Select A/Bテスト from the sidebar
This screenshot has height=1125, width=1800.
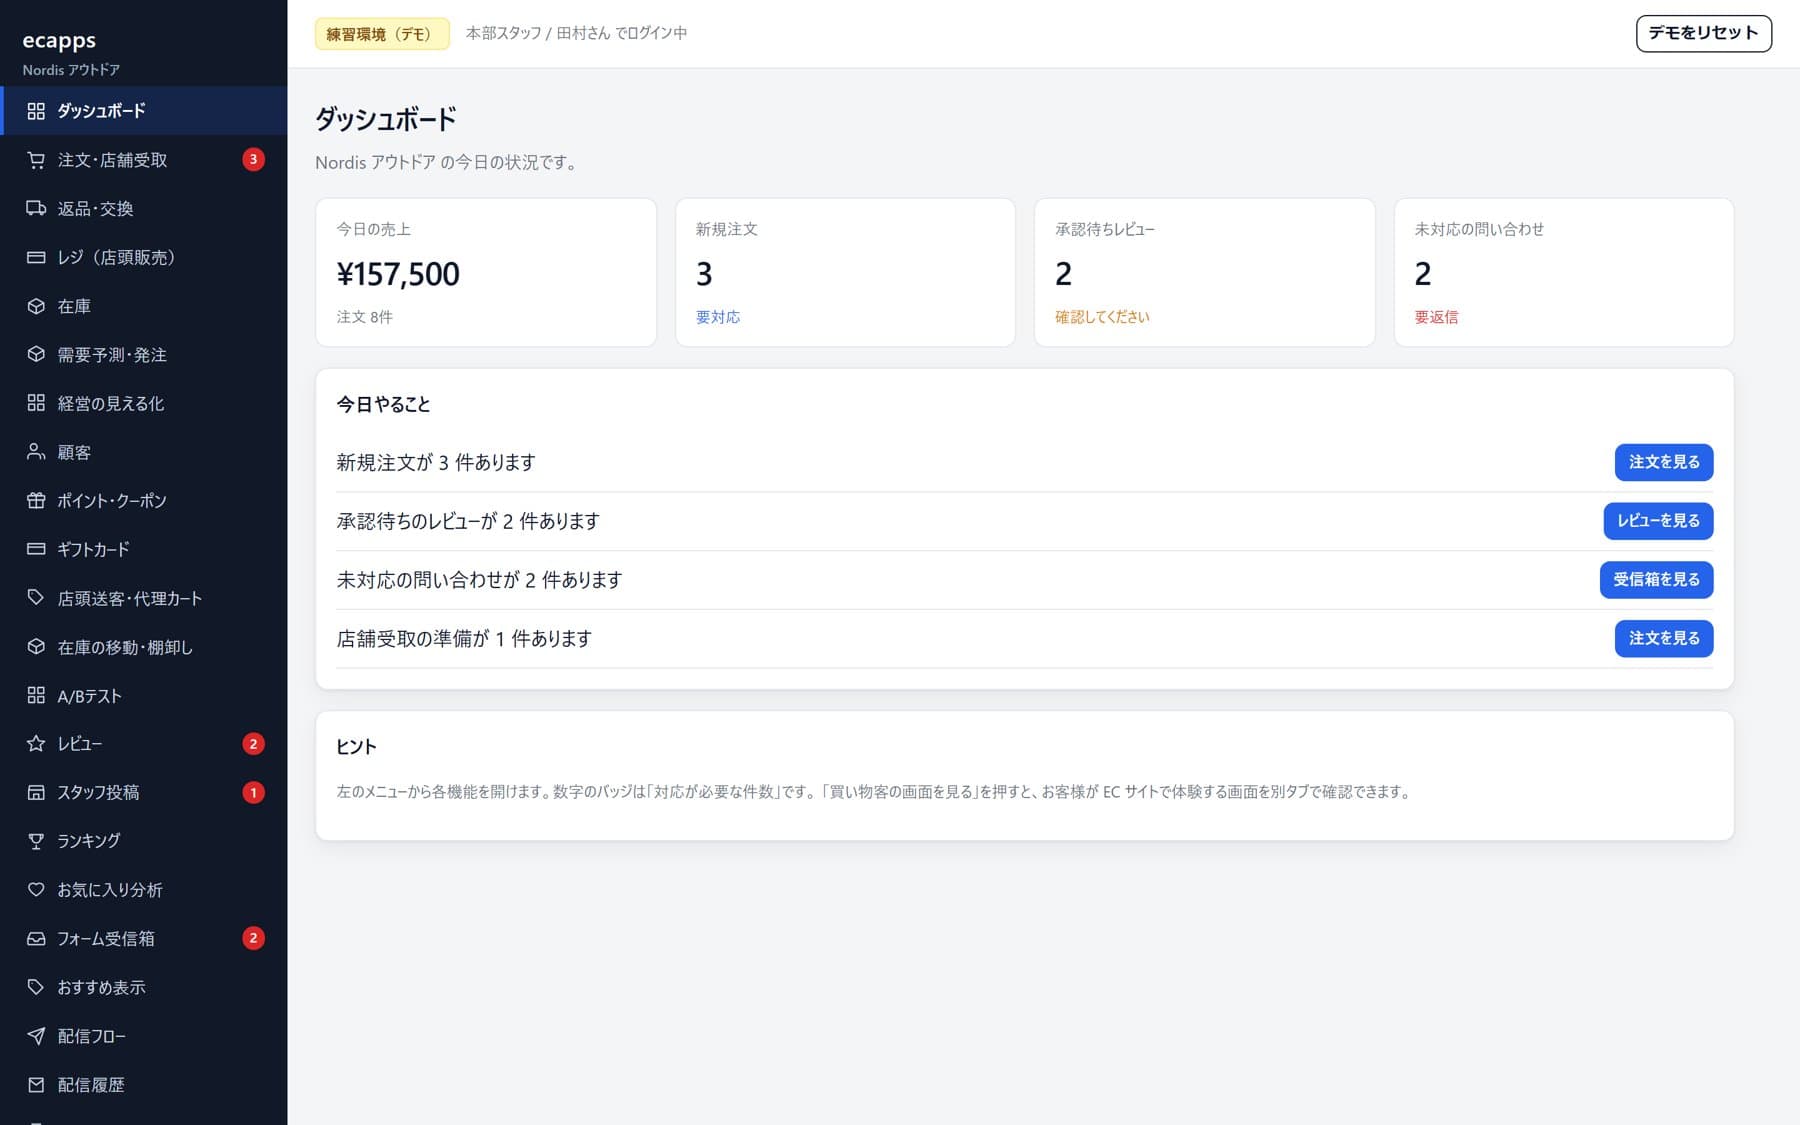[144, 696]
